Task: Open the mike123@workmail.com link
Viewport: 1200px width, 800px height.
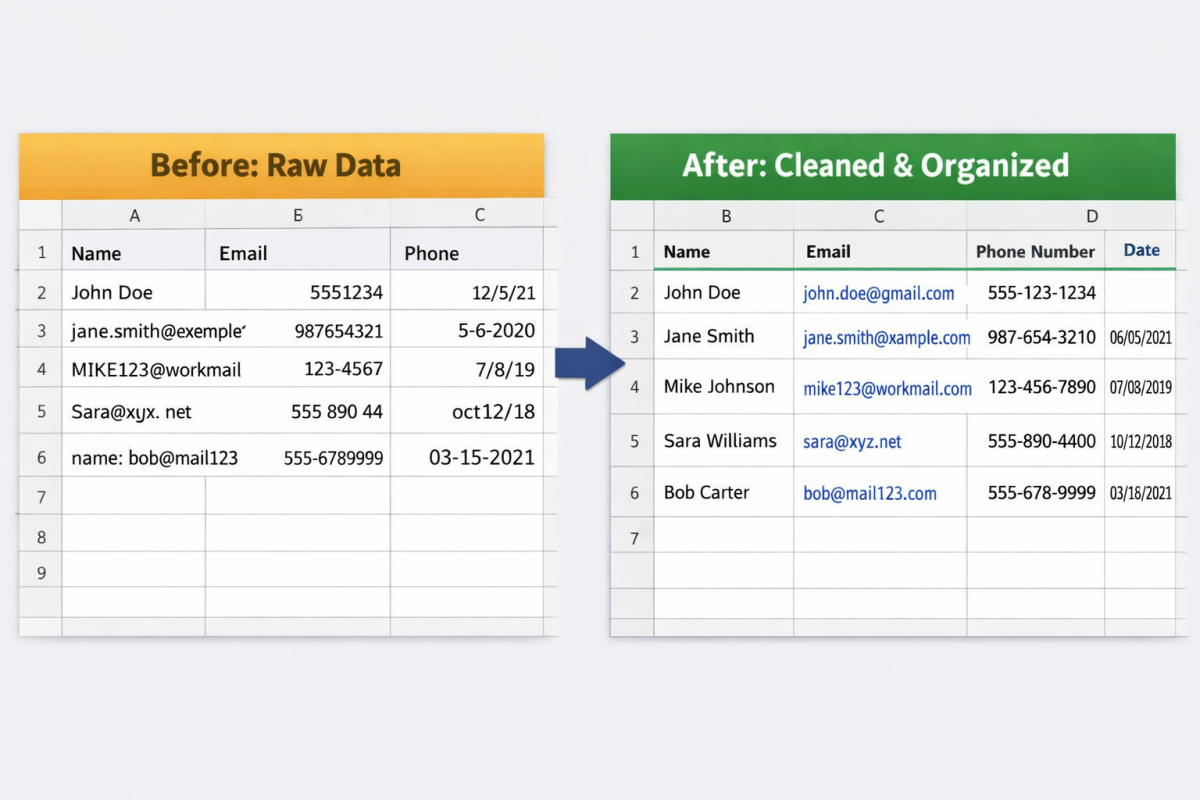Action: 887,389
